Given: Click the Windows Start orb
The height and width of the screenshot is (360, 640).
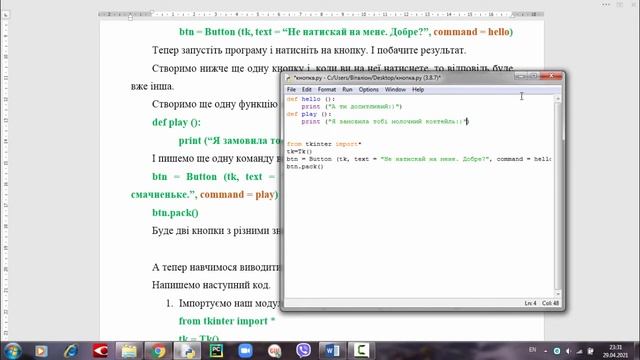Looking at the screenshot, I should point(12,351).
